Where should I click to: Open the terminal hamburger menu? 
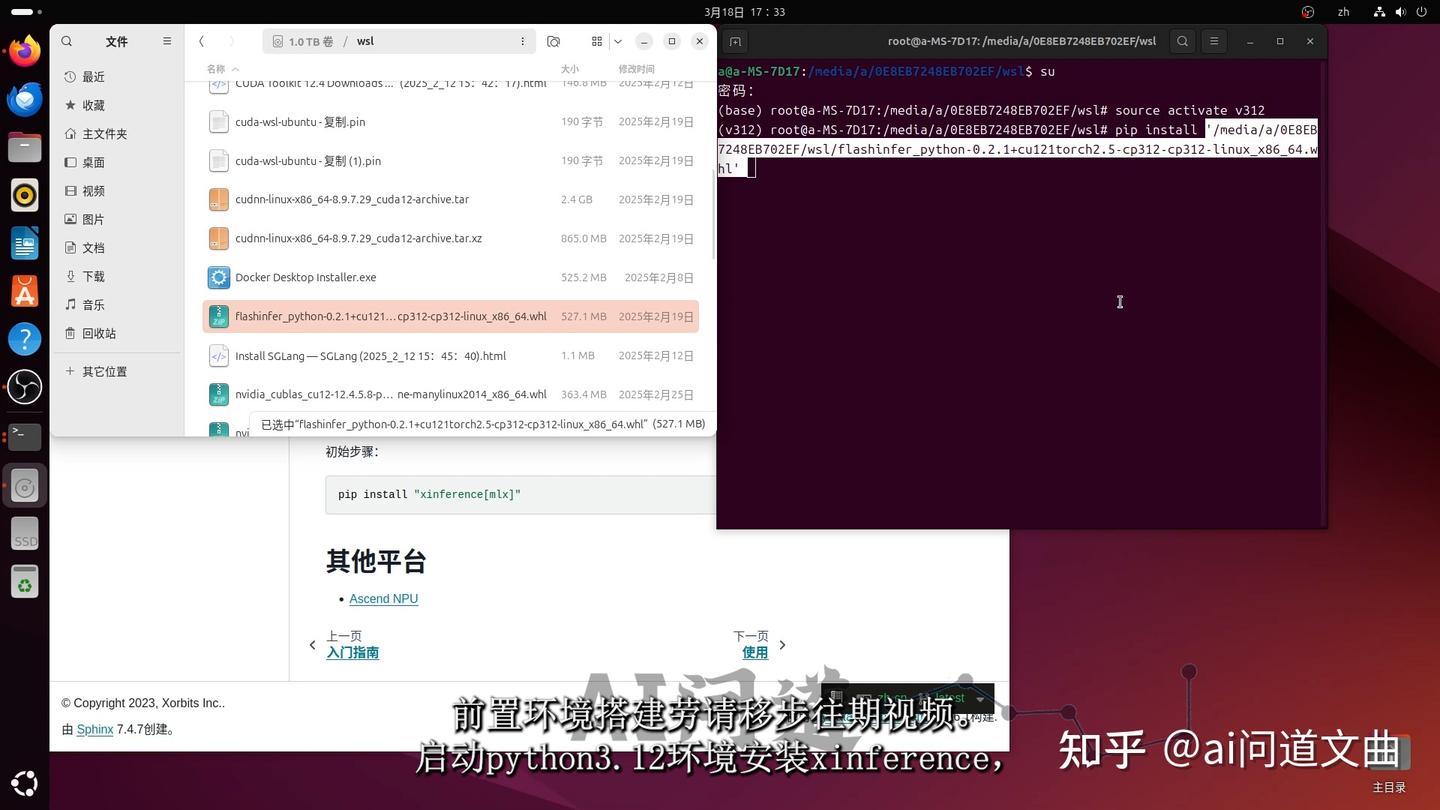point(1213,41)
